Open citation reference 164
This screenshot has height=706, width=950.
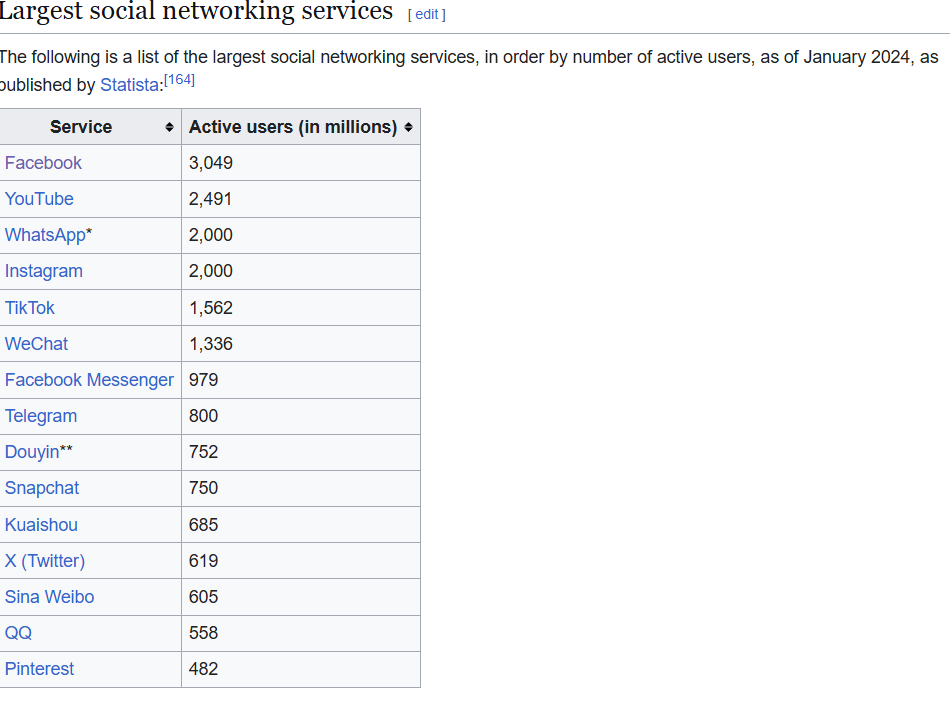tap(179, 80)
